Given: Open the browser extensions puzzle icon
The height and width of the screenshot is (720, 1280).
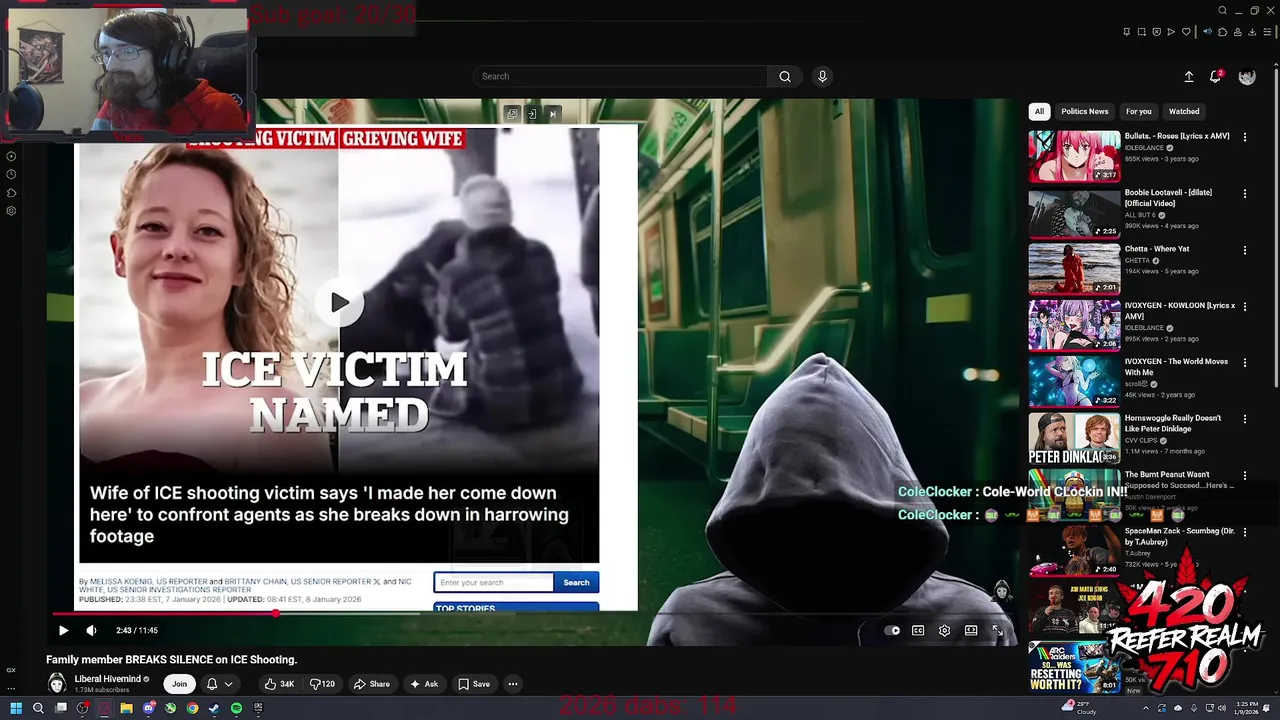Looking at the screenshot, I should pos(1222,32).
